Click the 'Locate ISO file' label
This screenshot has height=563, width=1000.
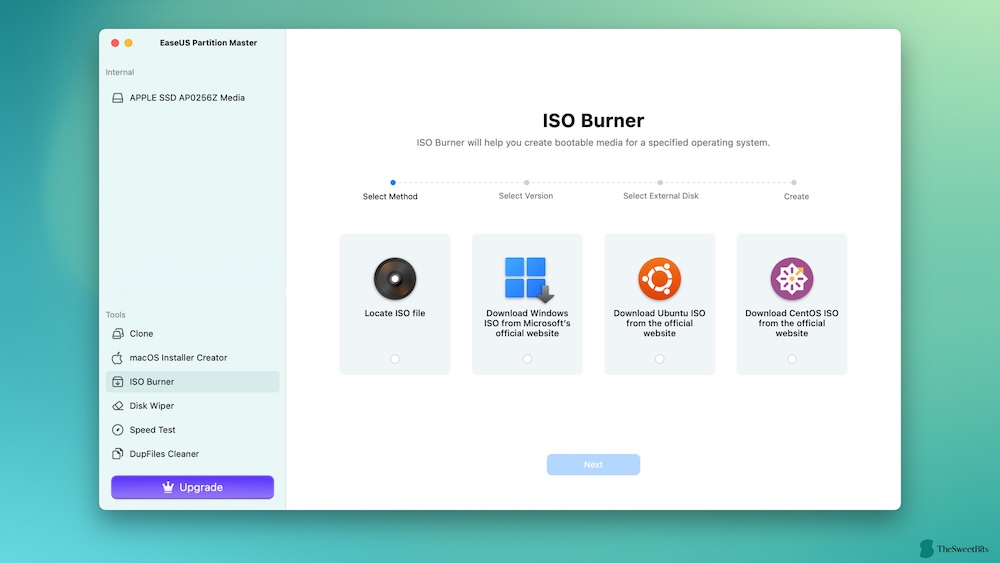click(x=395, y=313)
